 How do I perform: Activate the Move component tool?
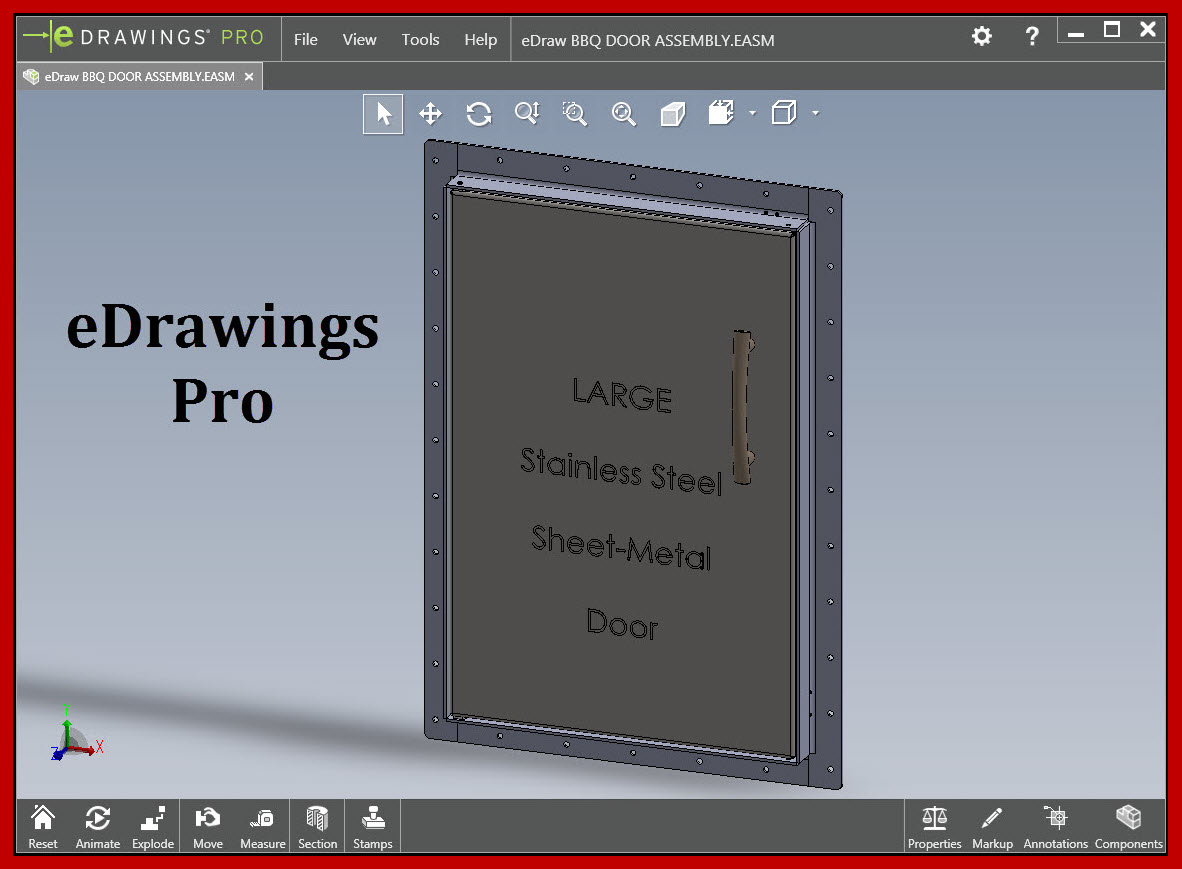tap(208, 827)
